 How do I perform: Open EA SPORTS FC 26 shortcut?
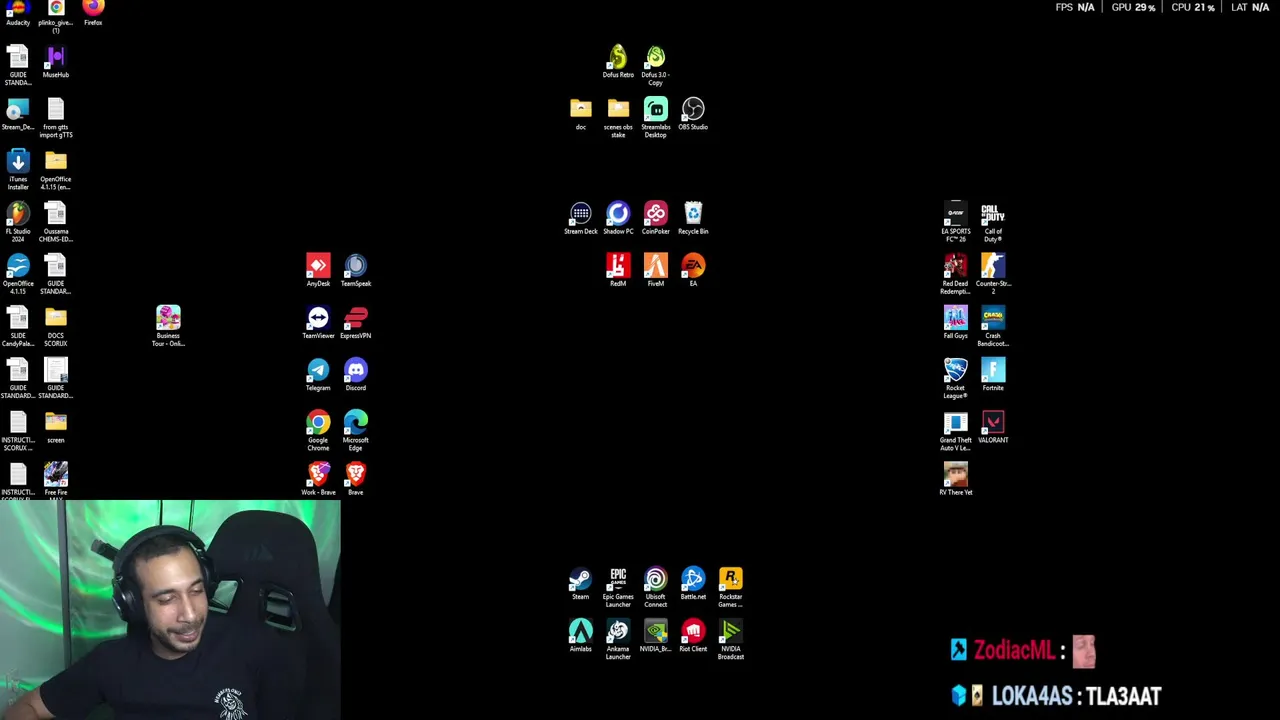[x=956, y=221]
